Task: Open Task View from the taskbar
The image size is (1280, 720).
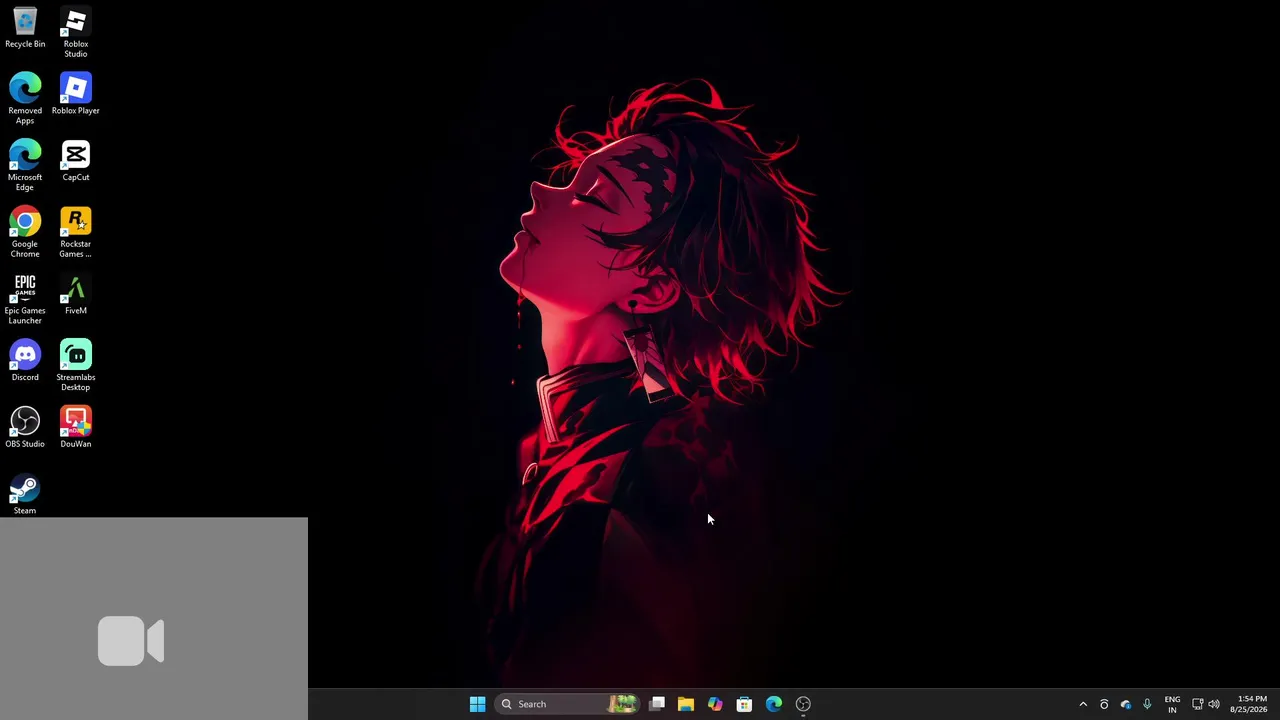Action: tap(657, 704)
